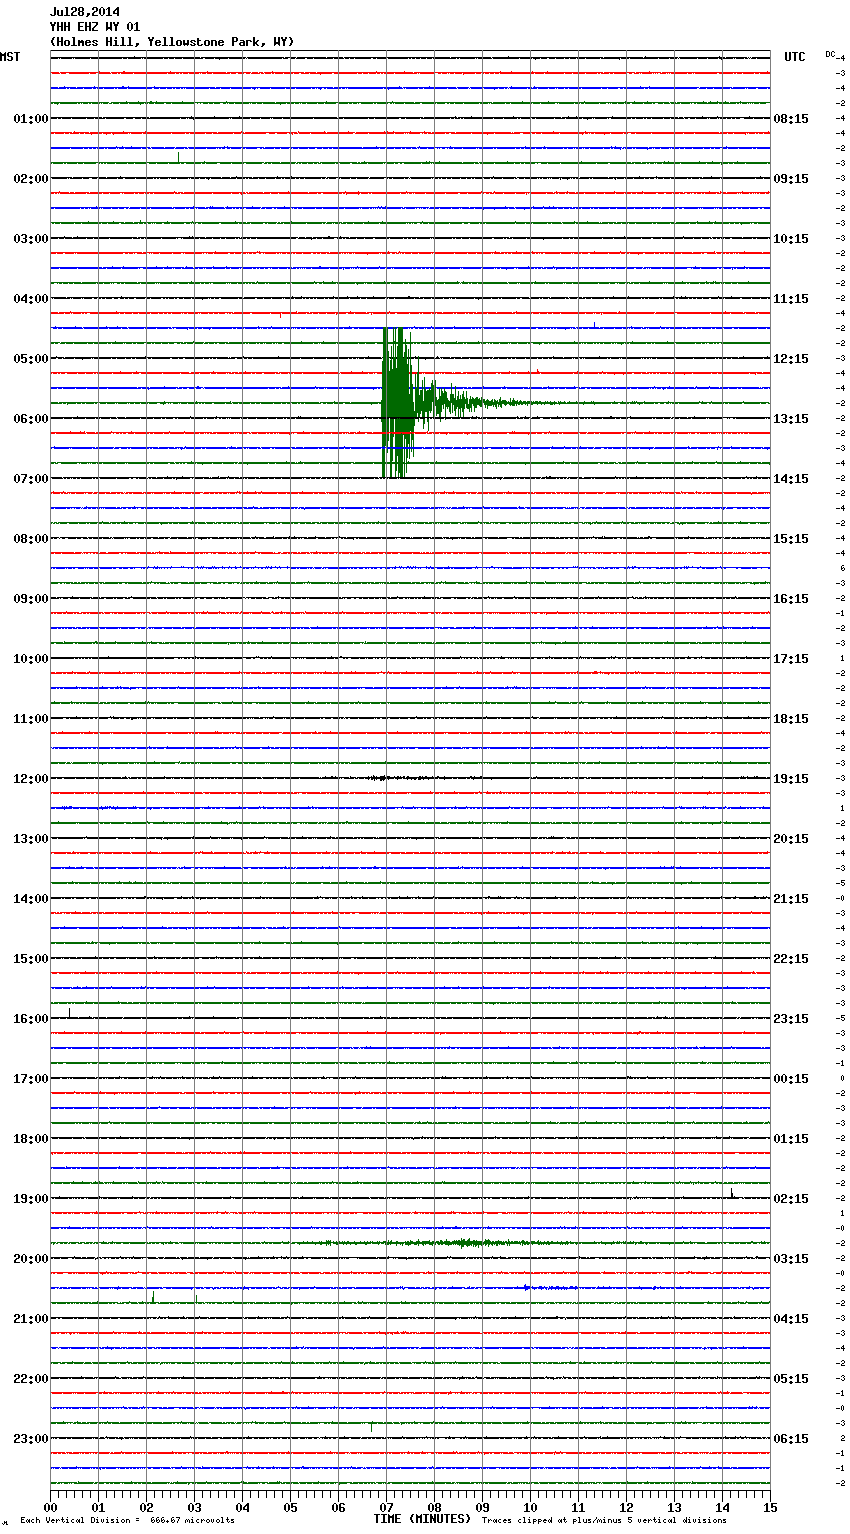Click the TIME (MINUTES) axis title

[x=422, y=1519]
